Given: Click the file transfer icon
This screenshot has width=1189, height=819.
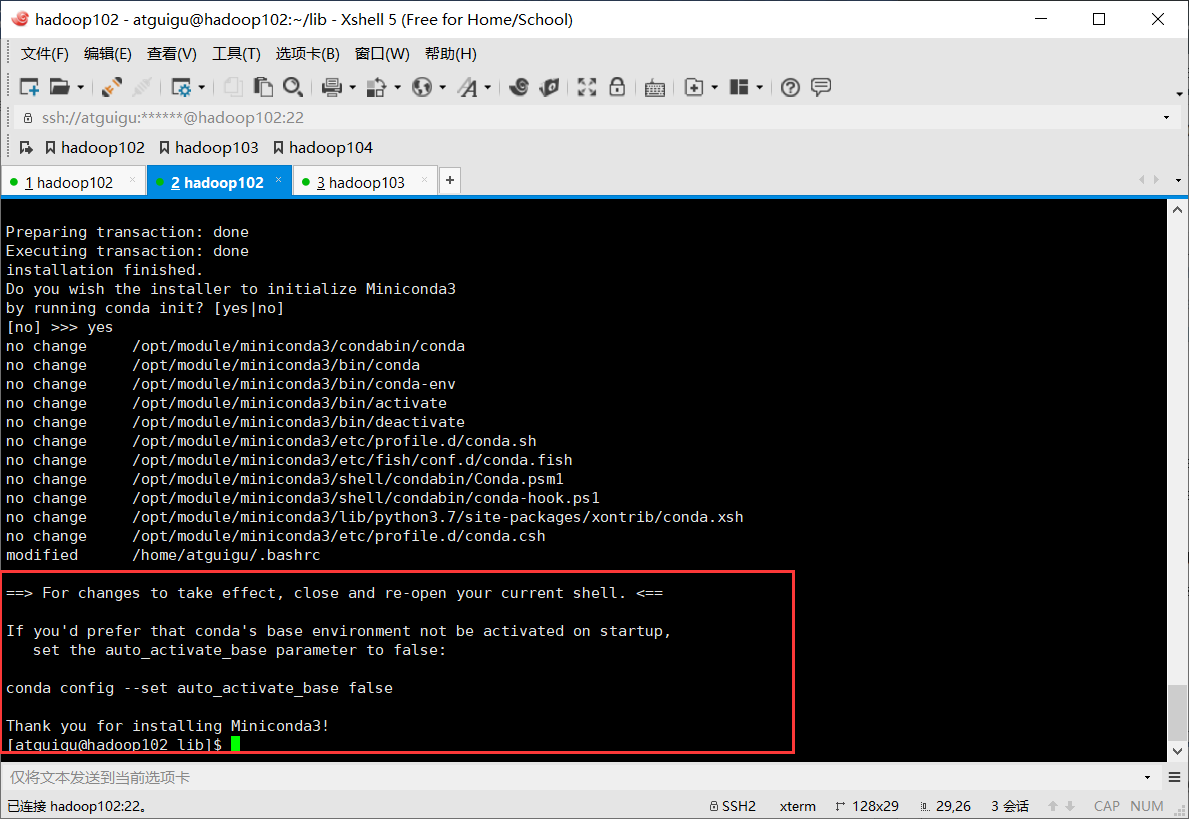Looking at the screenshot, I should pyautogui.click(x=376, y=87).
